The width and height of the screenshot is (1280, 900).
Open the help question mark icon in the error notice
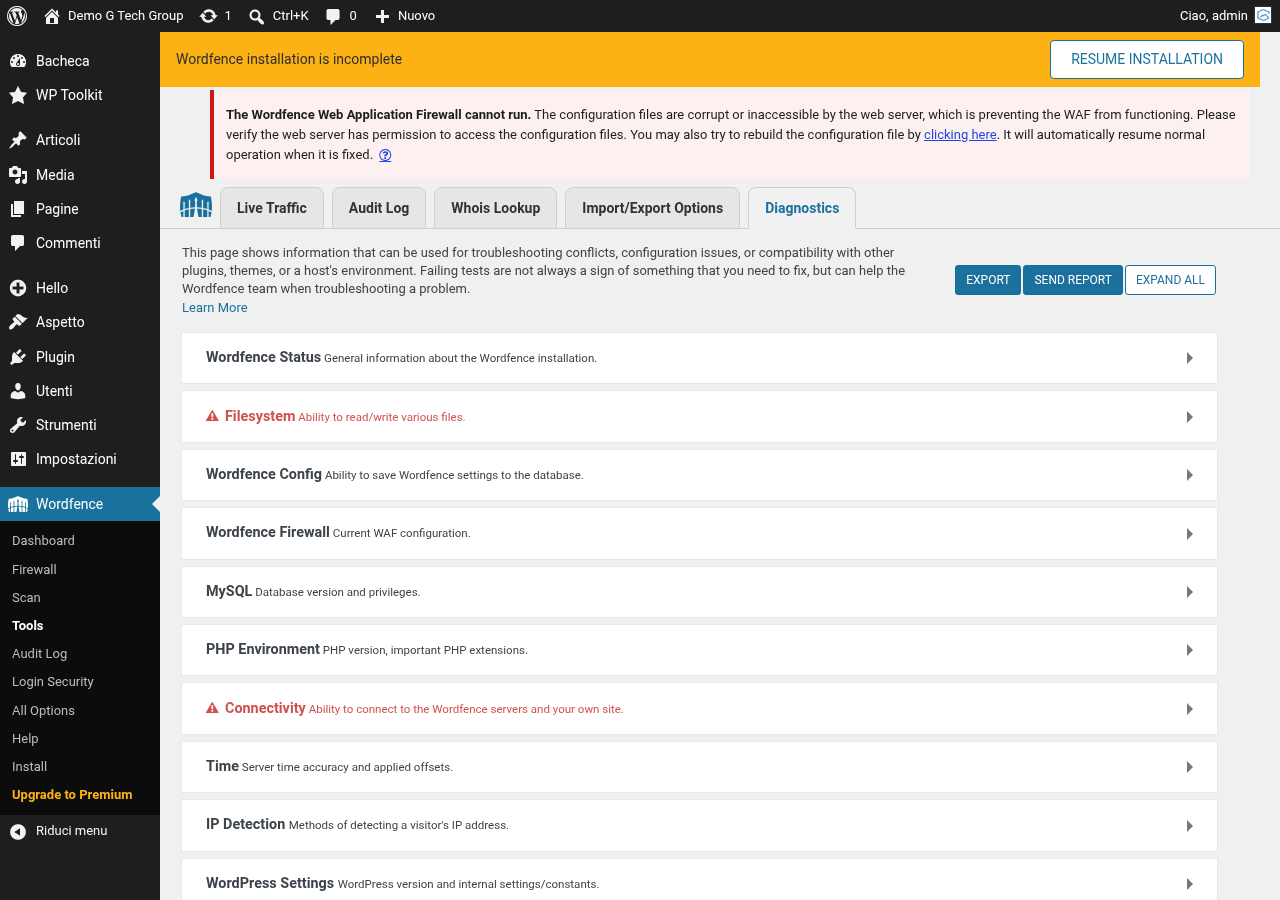pos(385,155)
